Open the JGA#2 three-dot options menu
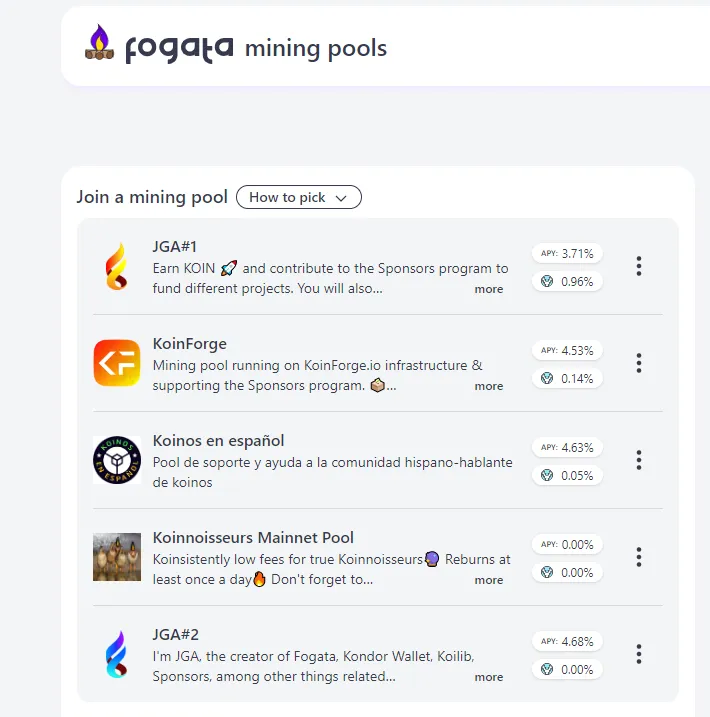 [639, 654]
